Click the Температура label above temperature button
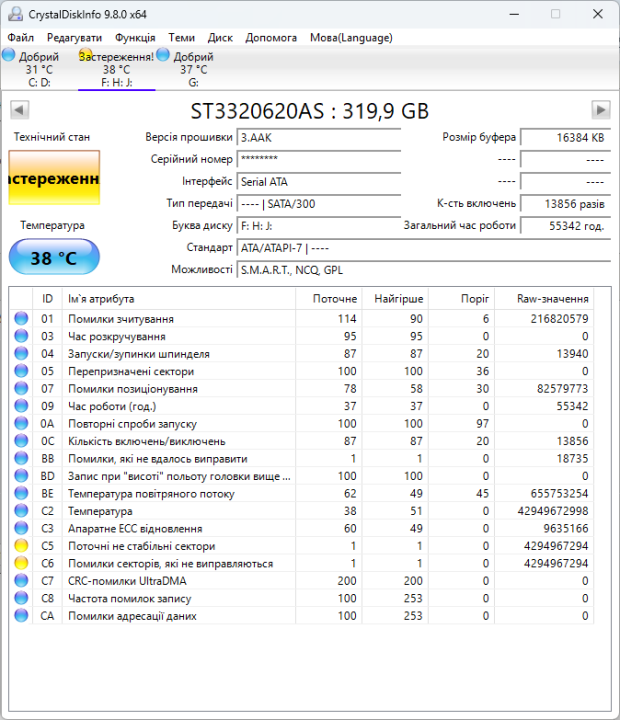620x720 pixels. tap(52, 225)
